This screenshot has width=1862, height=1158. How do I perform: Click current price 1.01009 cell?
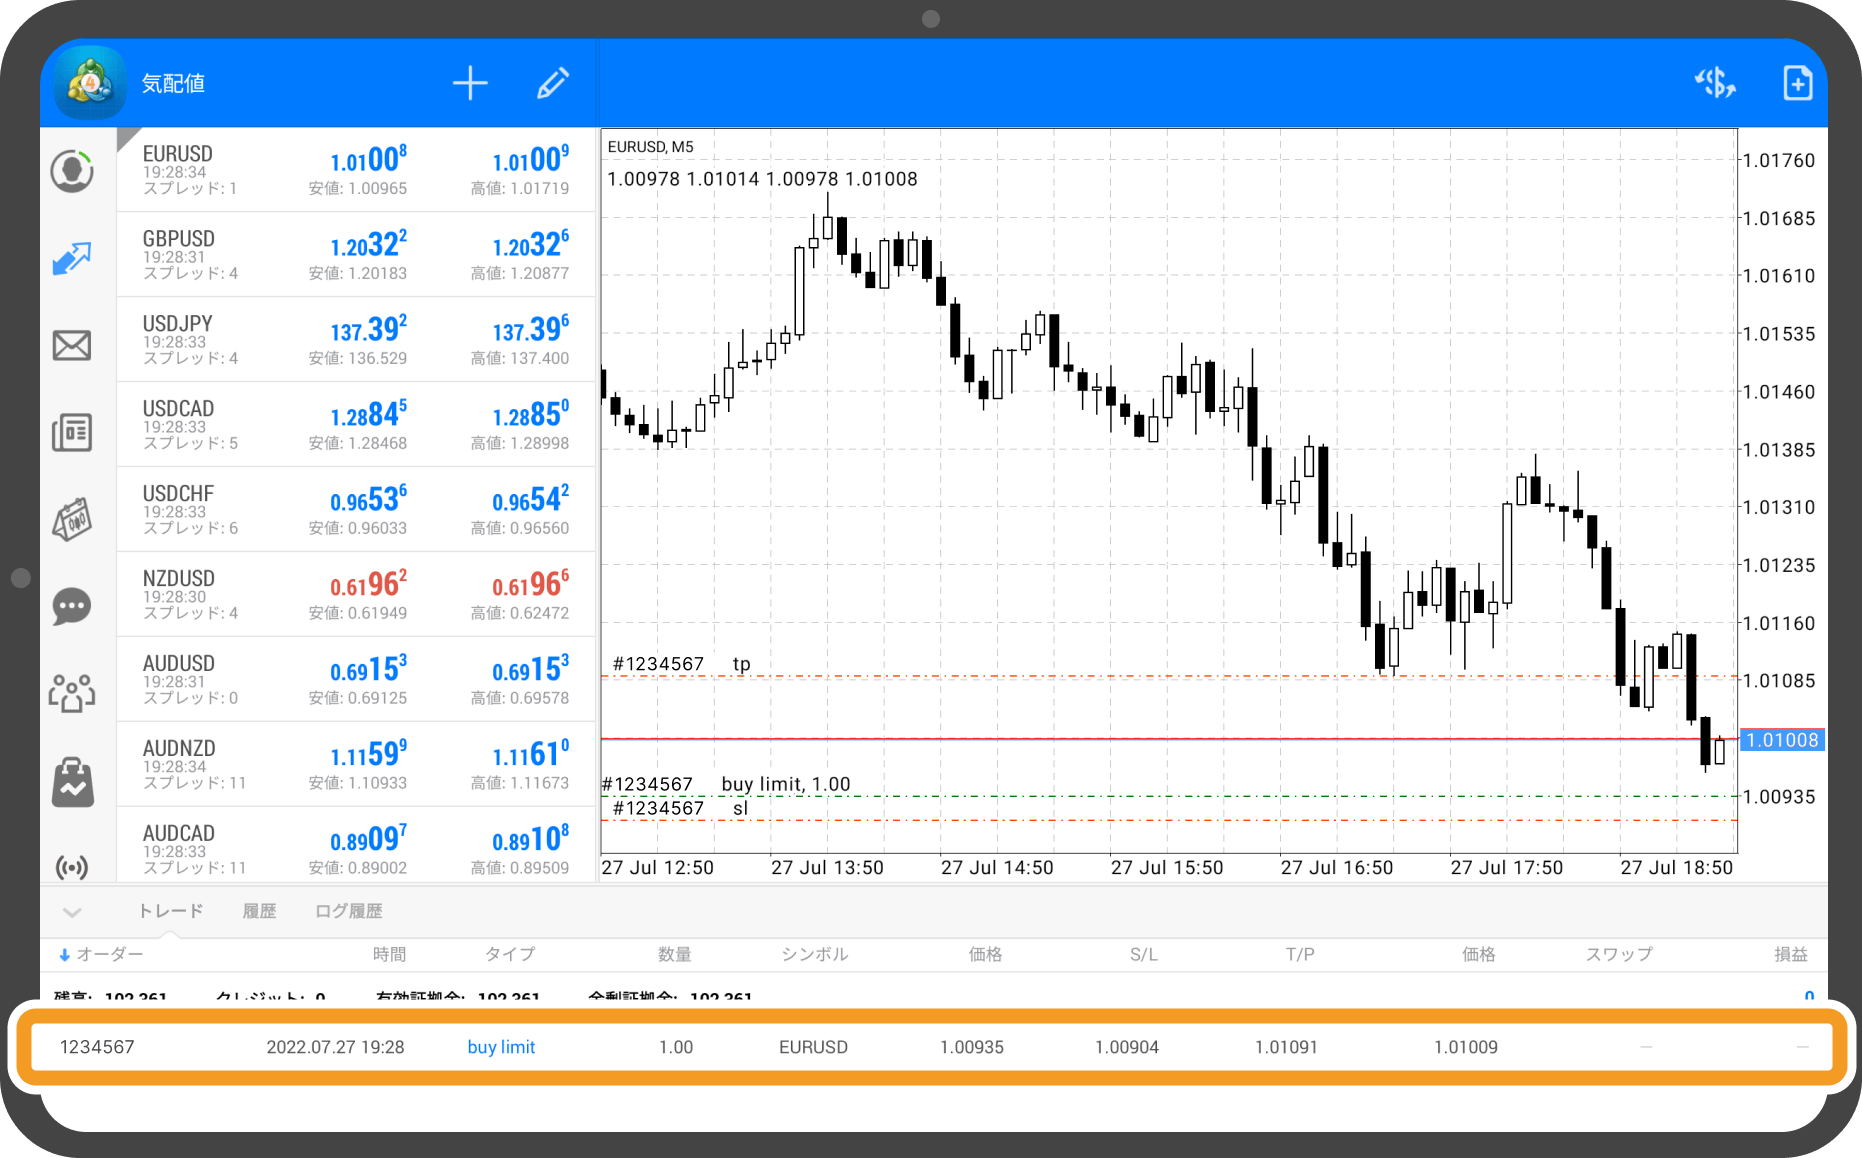(1465, 1047)
